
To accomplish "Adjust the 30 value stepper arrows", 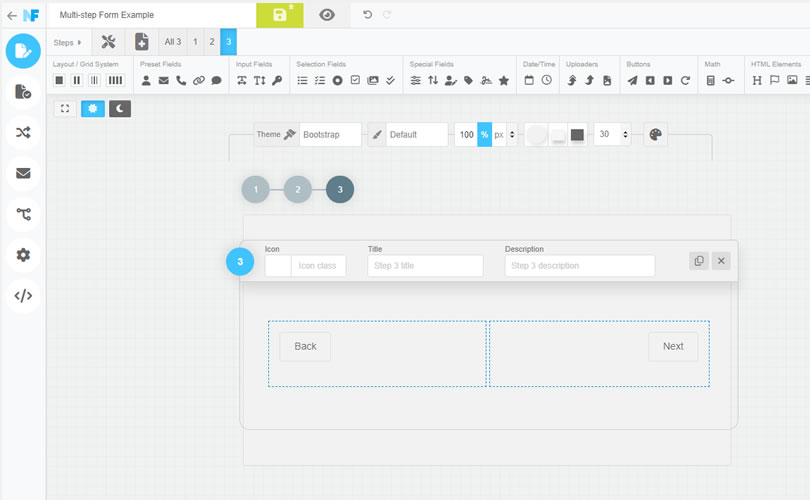I will [x=625, y=134].
